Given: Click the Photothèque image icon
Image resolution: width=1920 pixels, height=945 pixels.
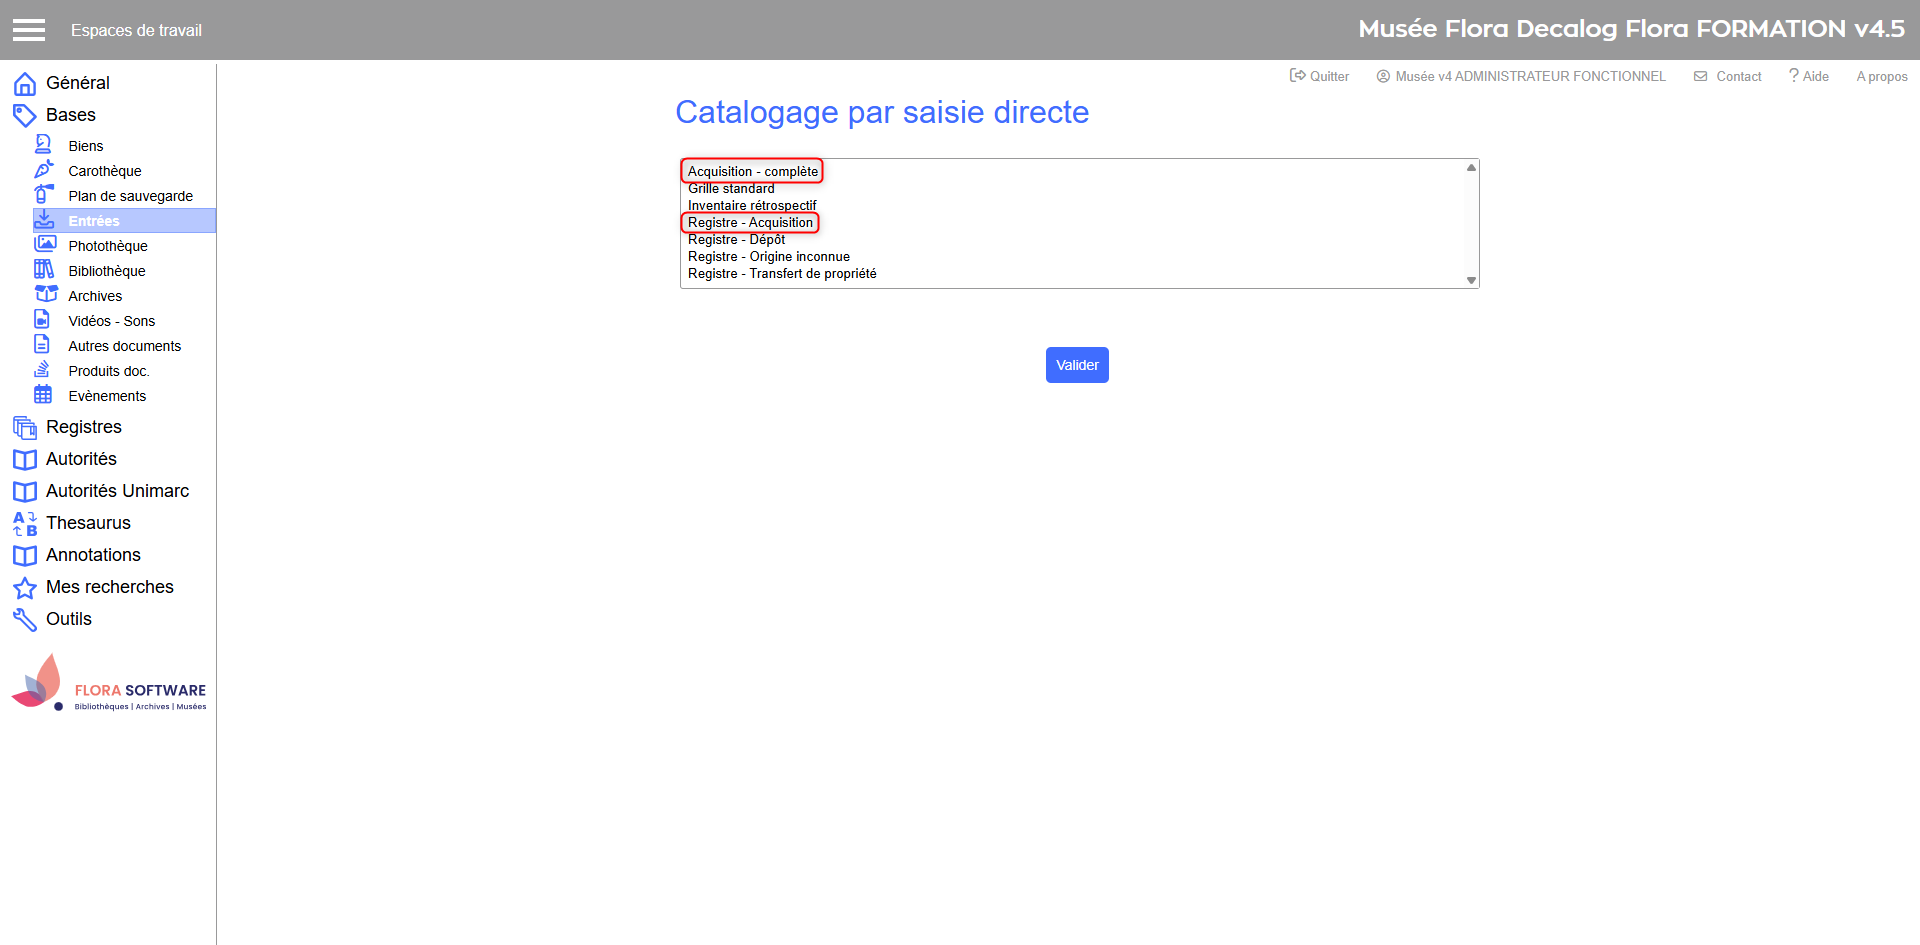Looking at the screenshot, I should [45, 244].
